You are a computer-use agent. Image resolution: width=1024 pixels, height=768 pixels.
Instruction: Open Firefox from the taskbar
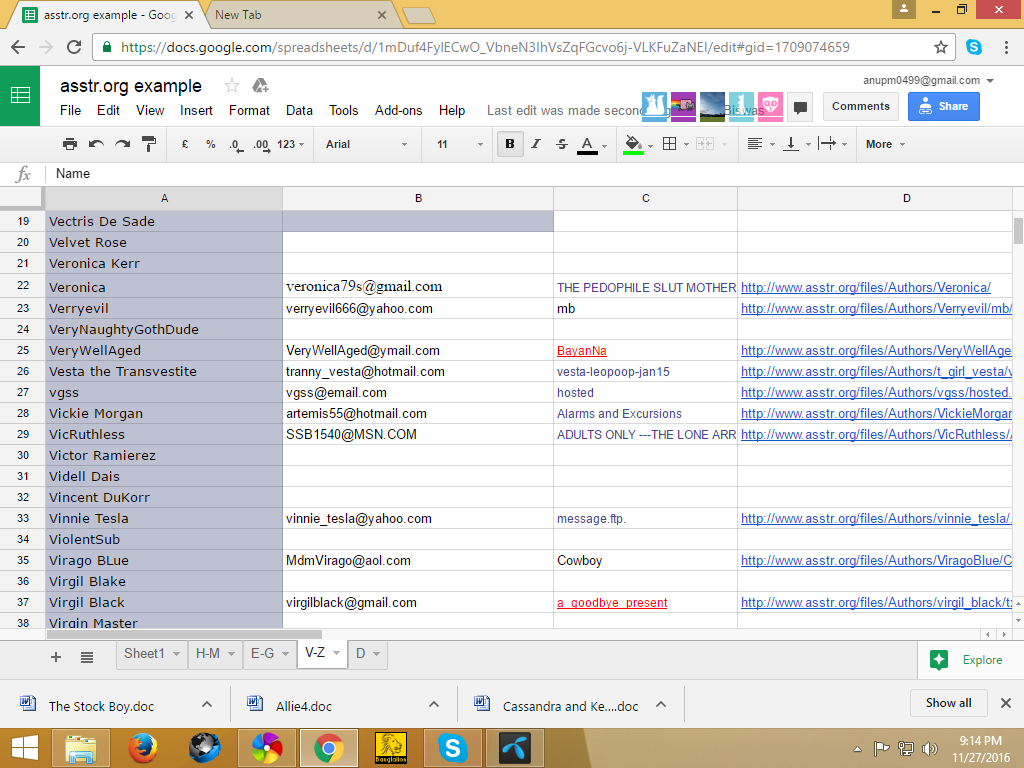pyautogui.click(x=142, y=748)
